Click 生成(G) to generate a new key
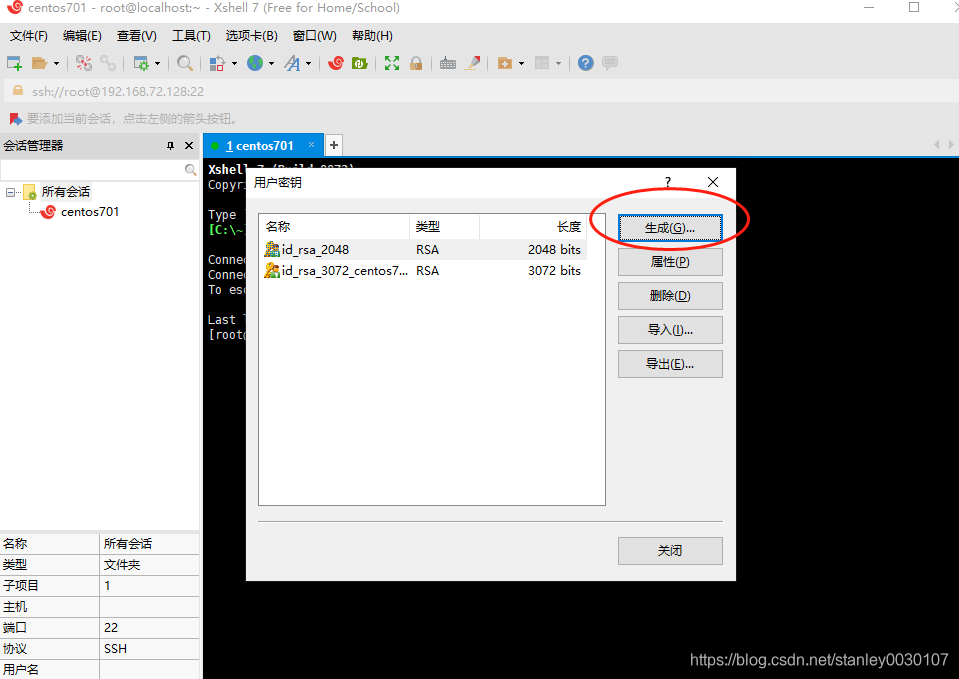Screen dimensions: 959x679 pos(669,227)
